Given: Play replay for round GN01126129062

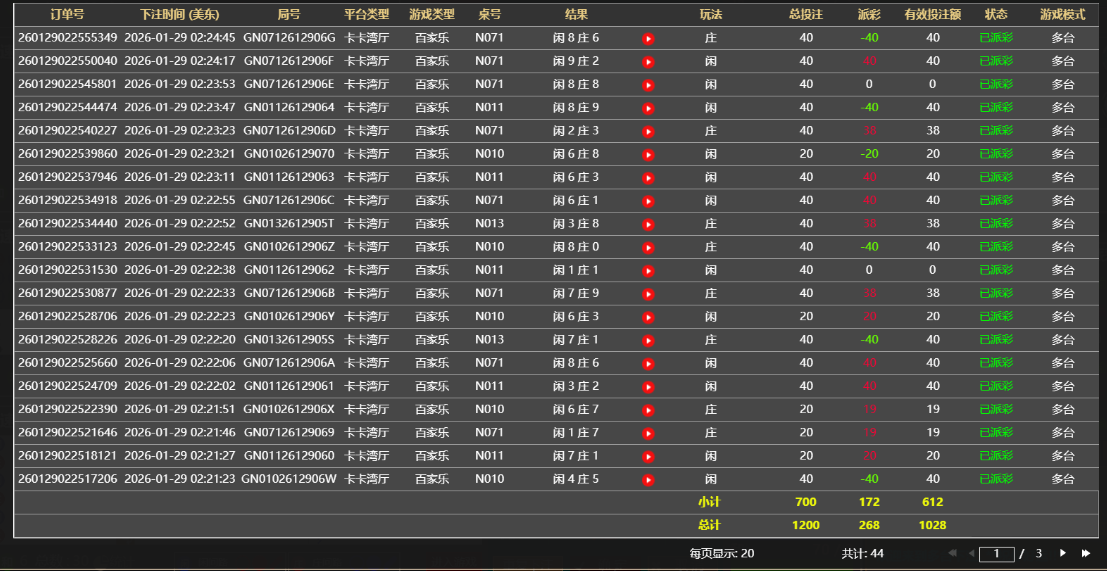Looking at the screenshot, I should click(x=648, y=271).
